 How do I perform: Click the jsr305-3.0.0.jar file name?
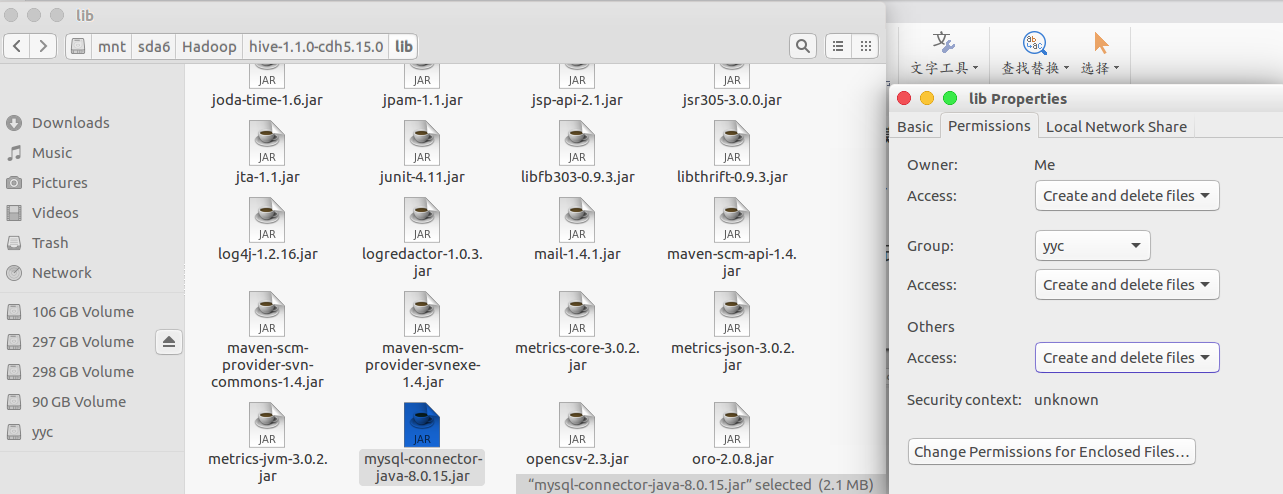point(732,100)
